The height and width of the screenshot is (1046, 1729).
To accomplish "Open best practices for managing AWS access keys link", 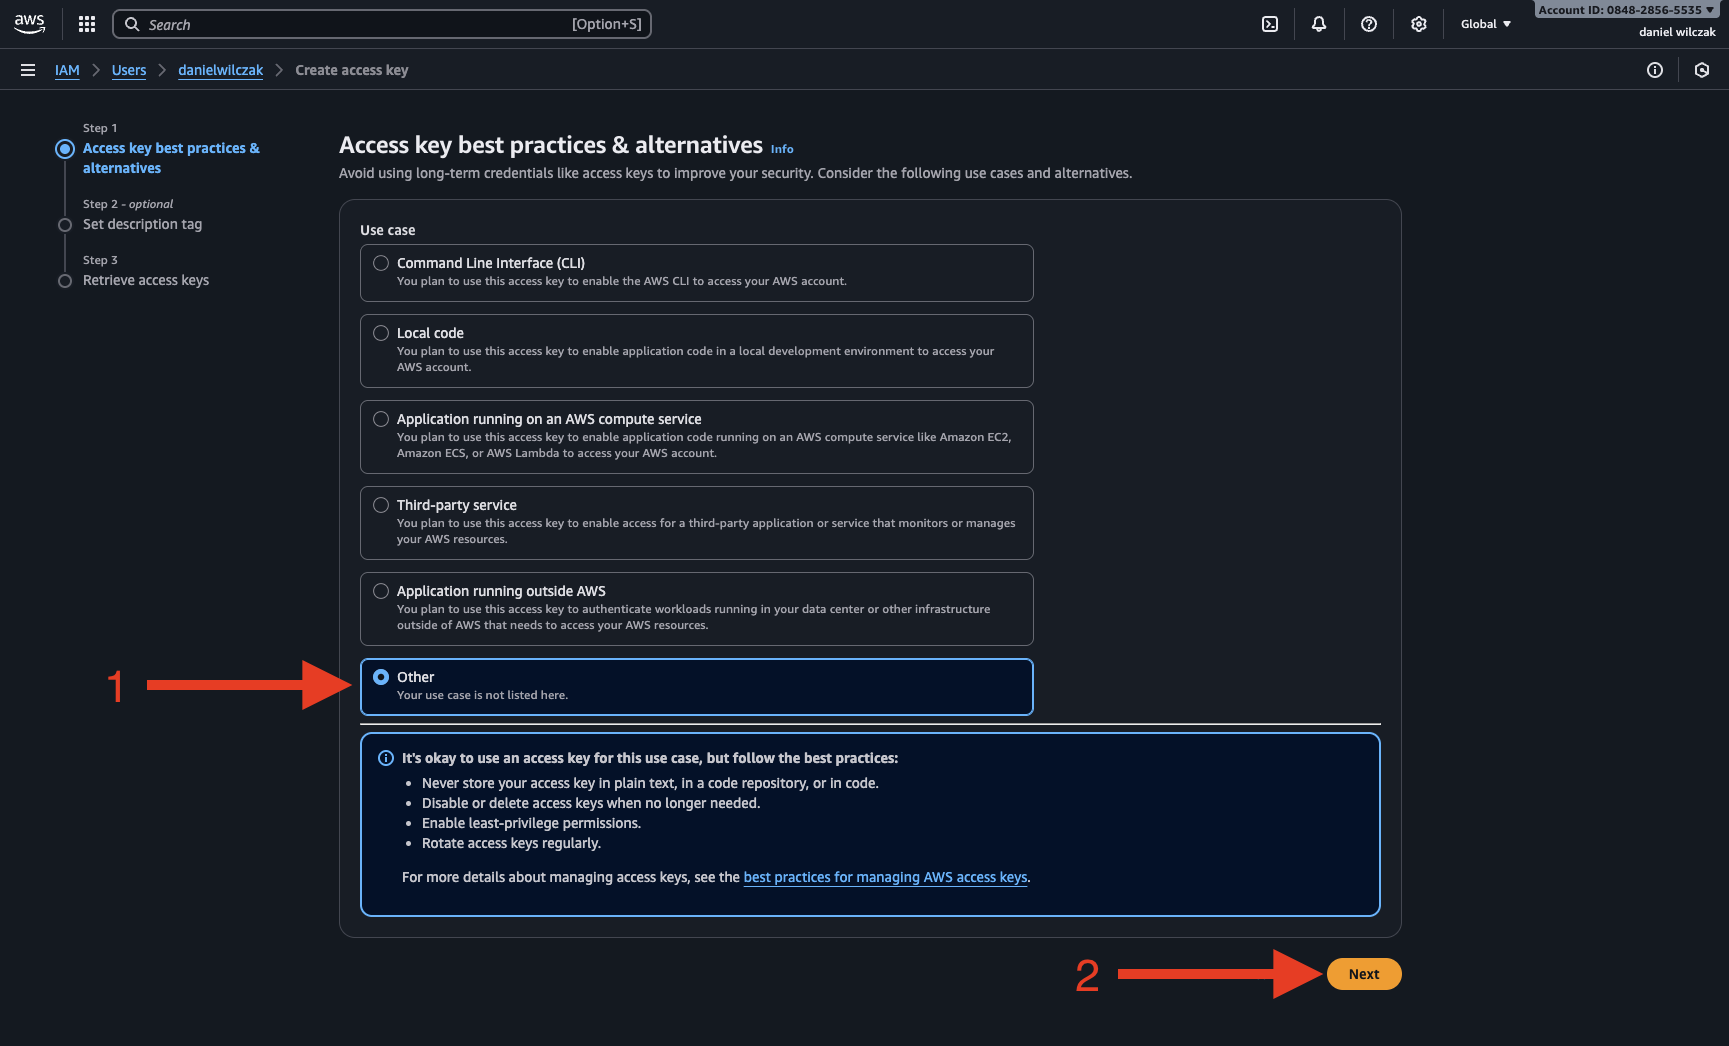I will coord(885,877).
